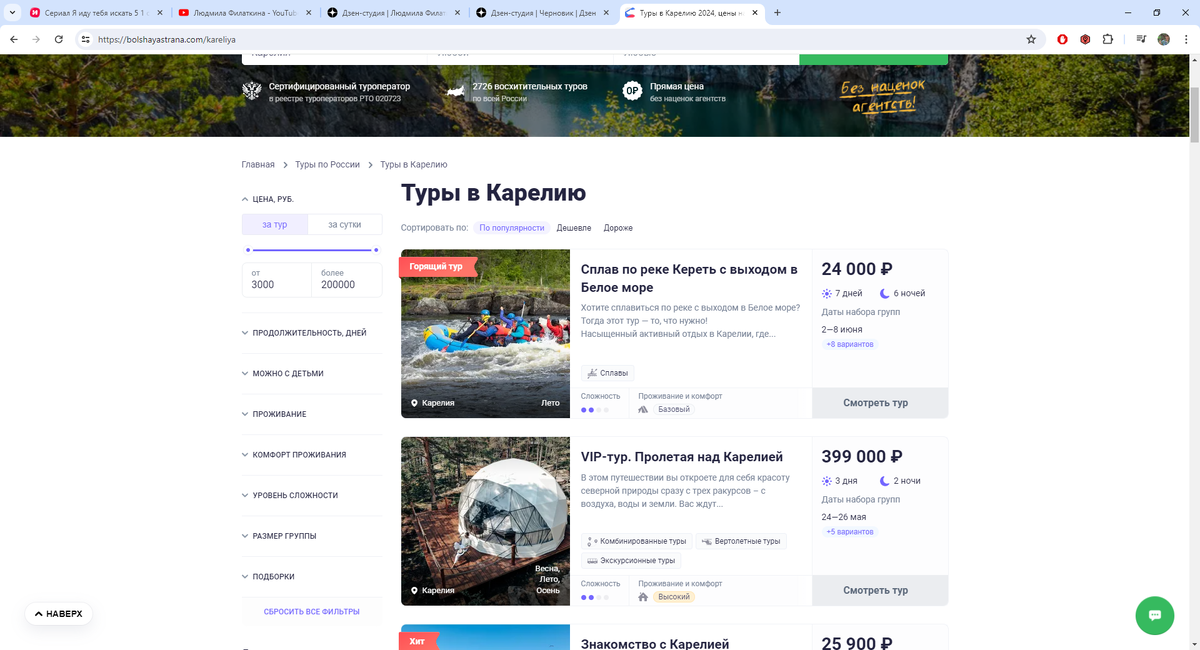Expand ПРОЖИВАНИЕ filter
The image size is (1200, 650).
(274, 414)
